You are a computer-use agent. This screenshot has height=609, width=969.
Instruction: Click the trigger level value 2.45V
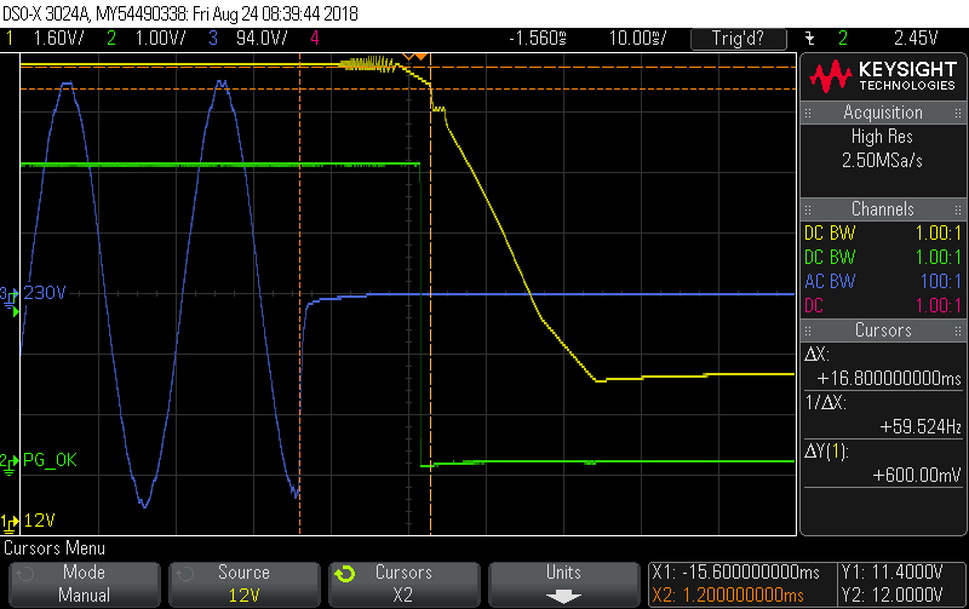tap(916, 38)
